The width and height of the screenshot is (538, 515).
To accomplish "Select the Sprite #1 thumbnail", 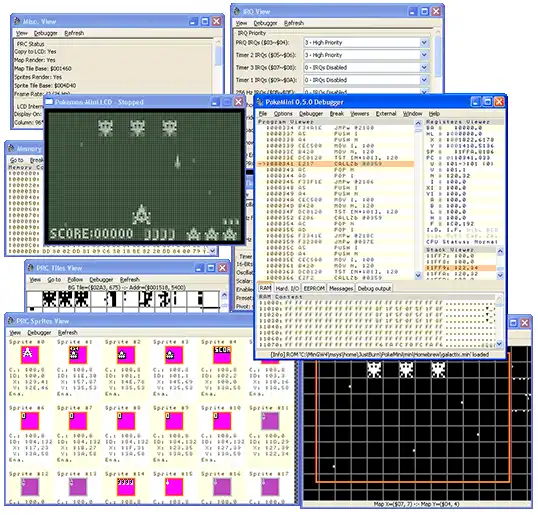I will (78, 354).
